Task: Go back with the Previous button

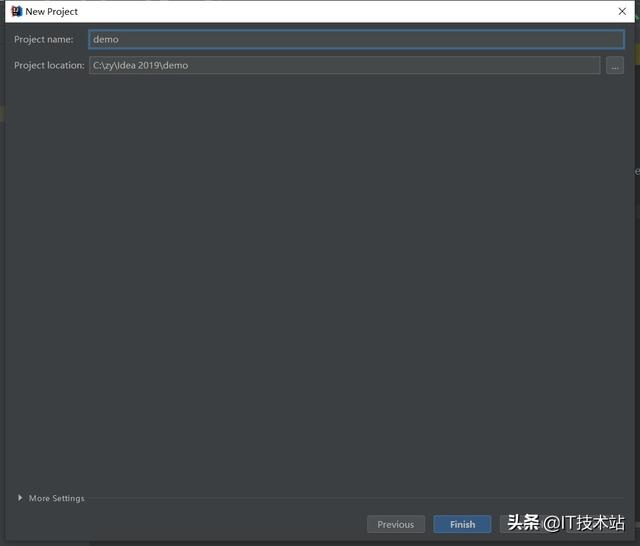Action: [x=396, y=524]
